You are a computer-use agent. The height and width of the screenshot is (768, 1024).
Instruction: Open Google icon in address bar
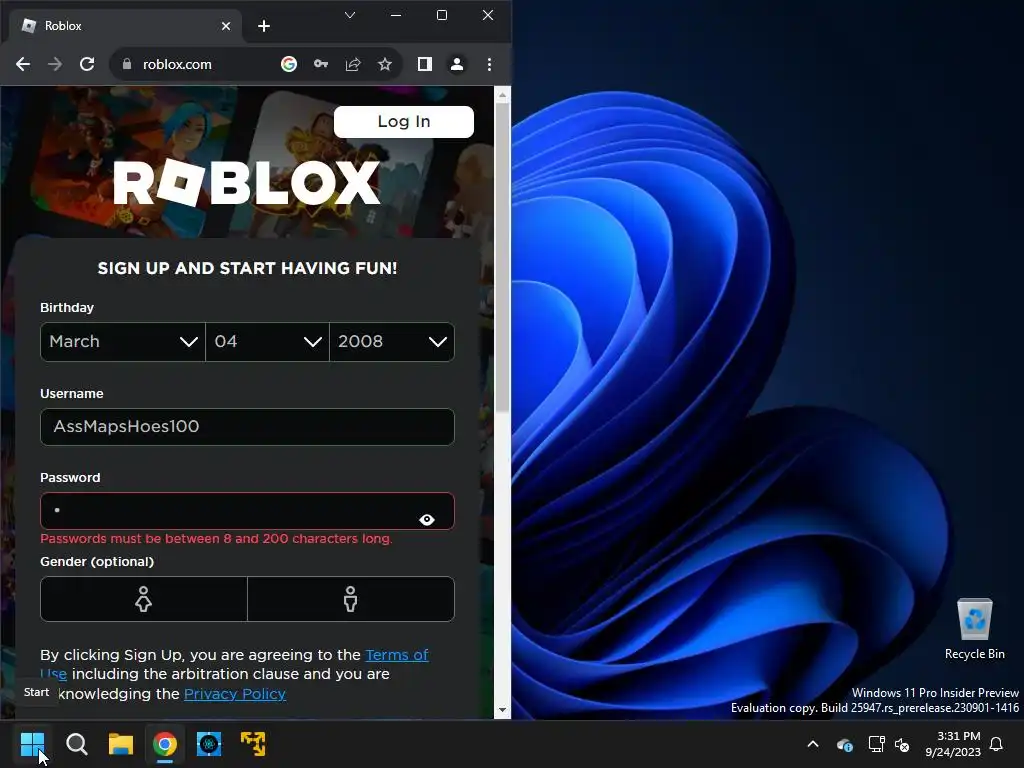tap(289, 64)
